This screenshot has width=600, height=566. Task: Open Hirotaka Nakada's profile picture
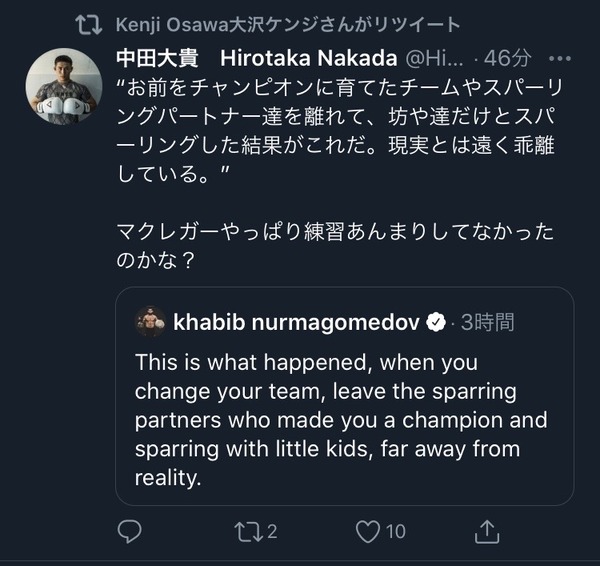[x=63, y=86]
